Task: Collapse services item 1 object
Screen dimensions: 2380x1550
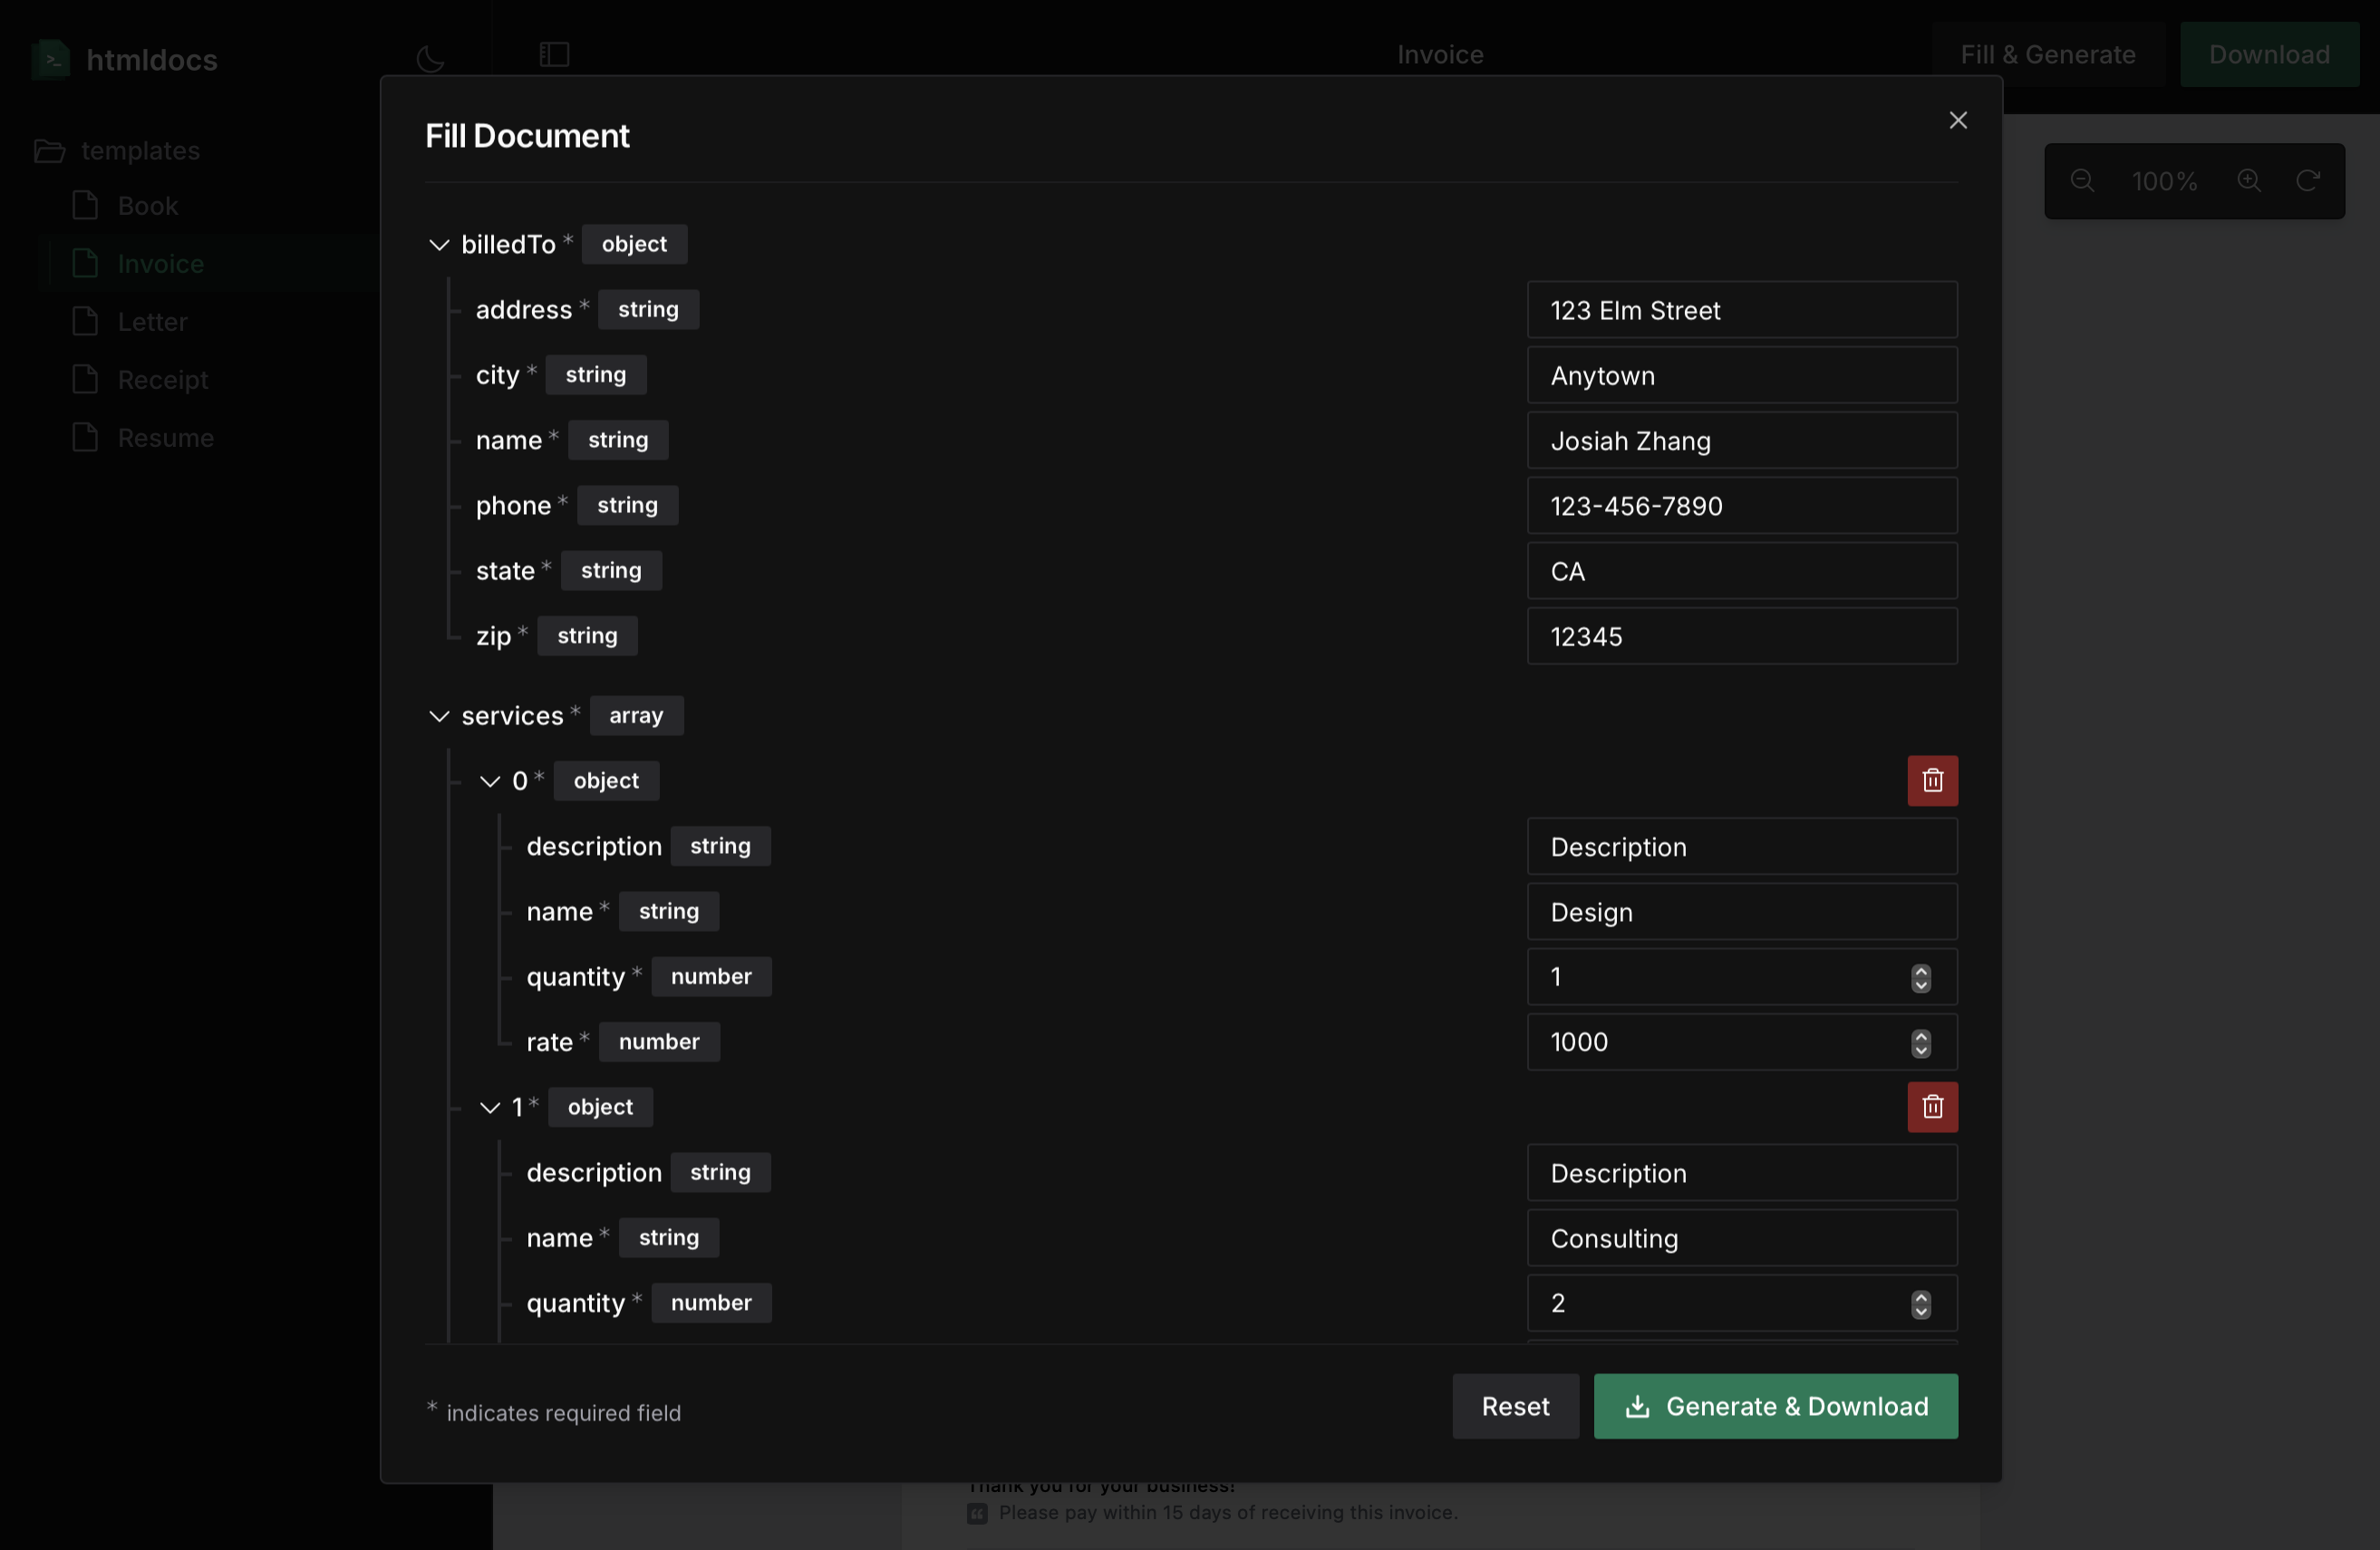Action: click(x=489, y=1107)
